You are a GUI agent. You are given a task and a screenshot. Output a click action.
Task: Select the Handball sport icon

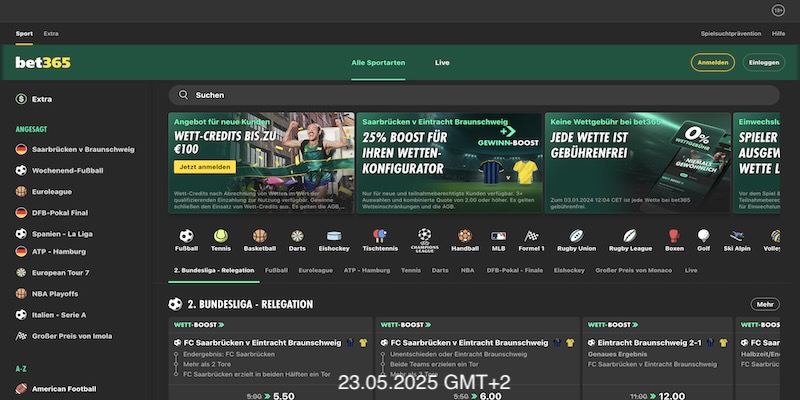pos(465,236)
